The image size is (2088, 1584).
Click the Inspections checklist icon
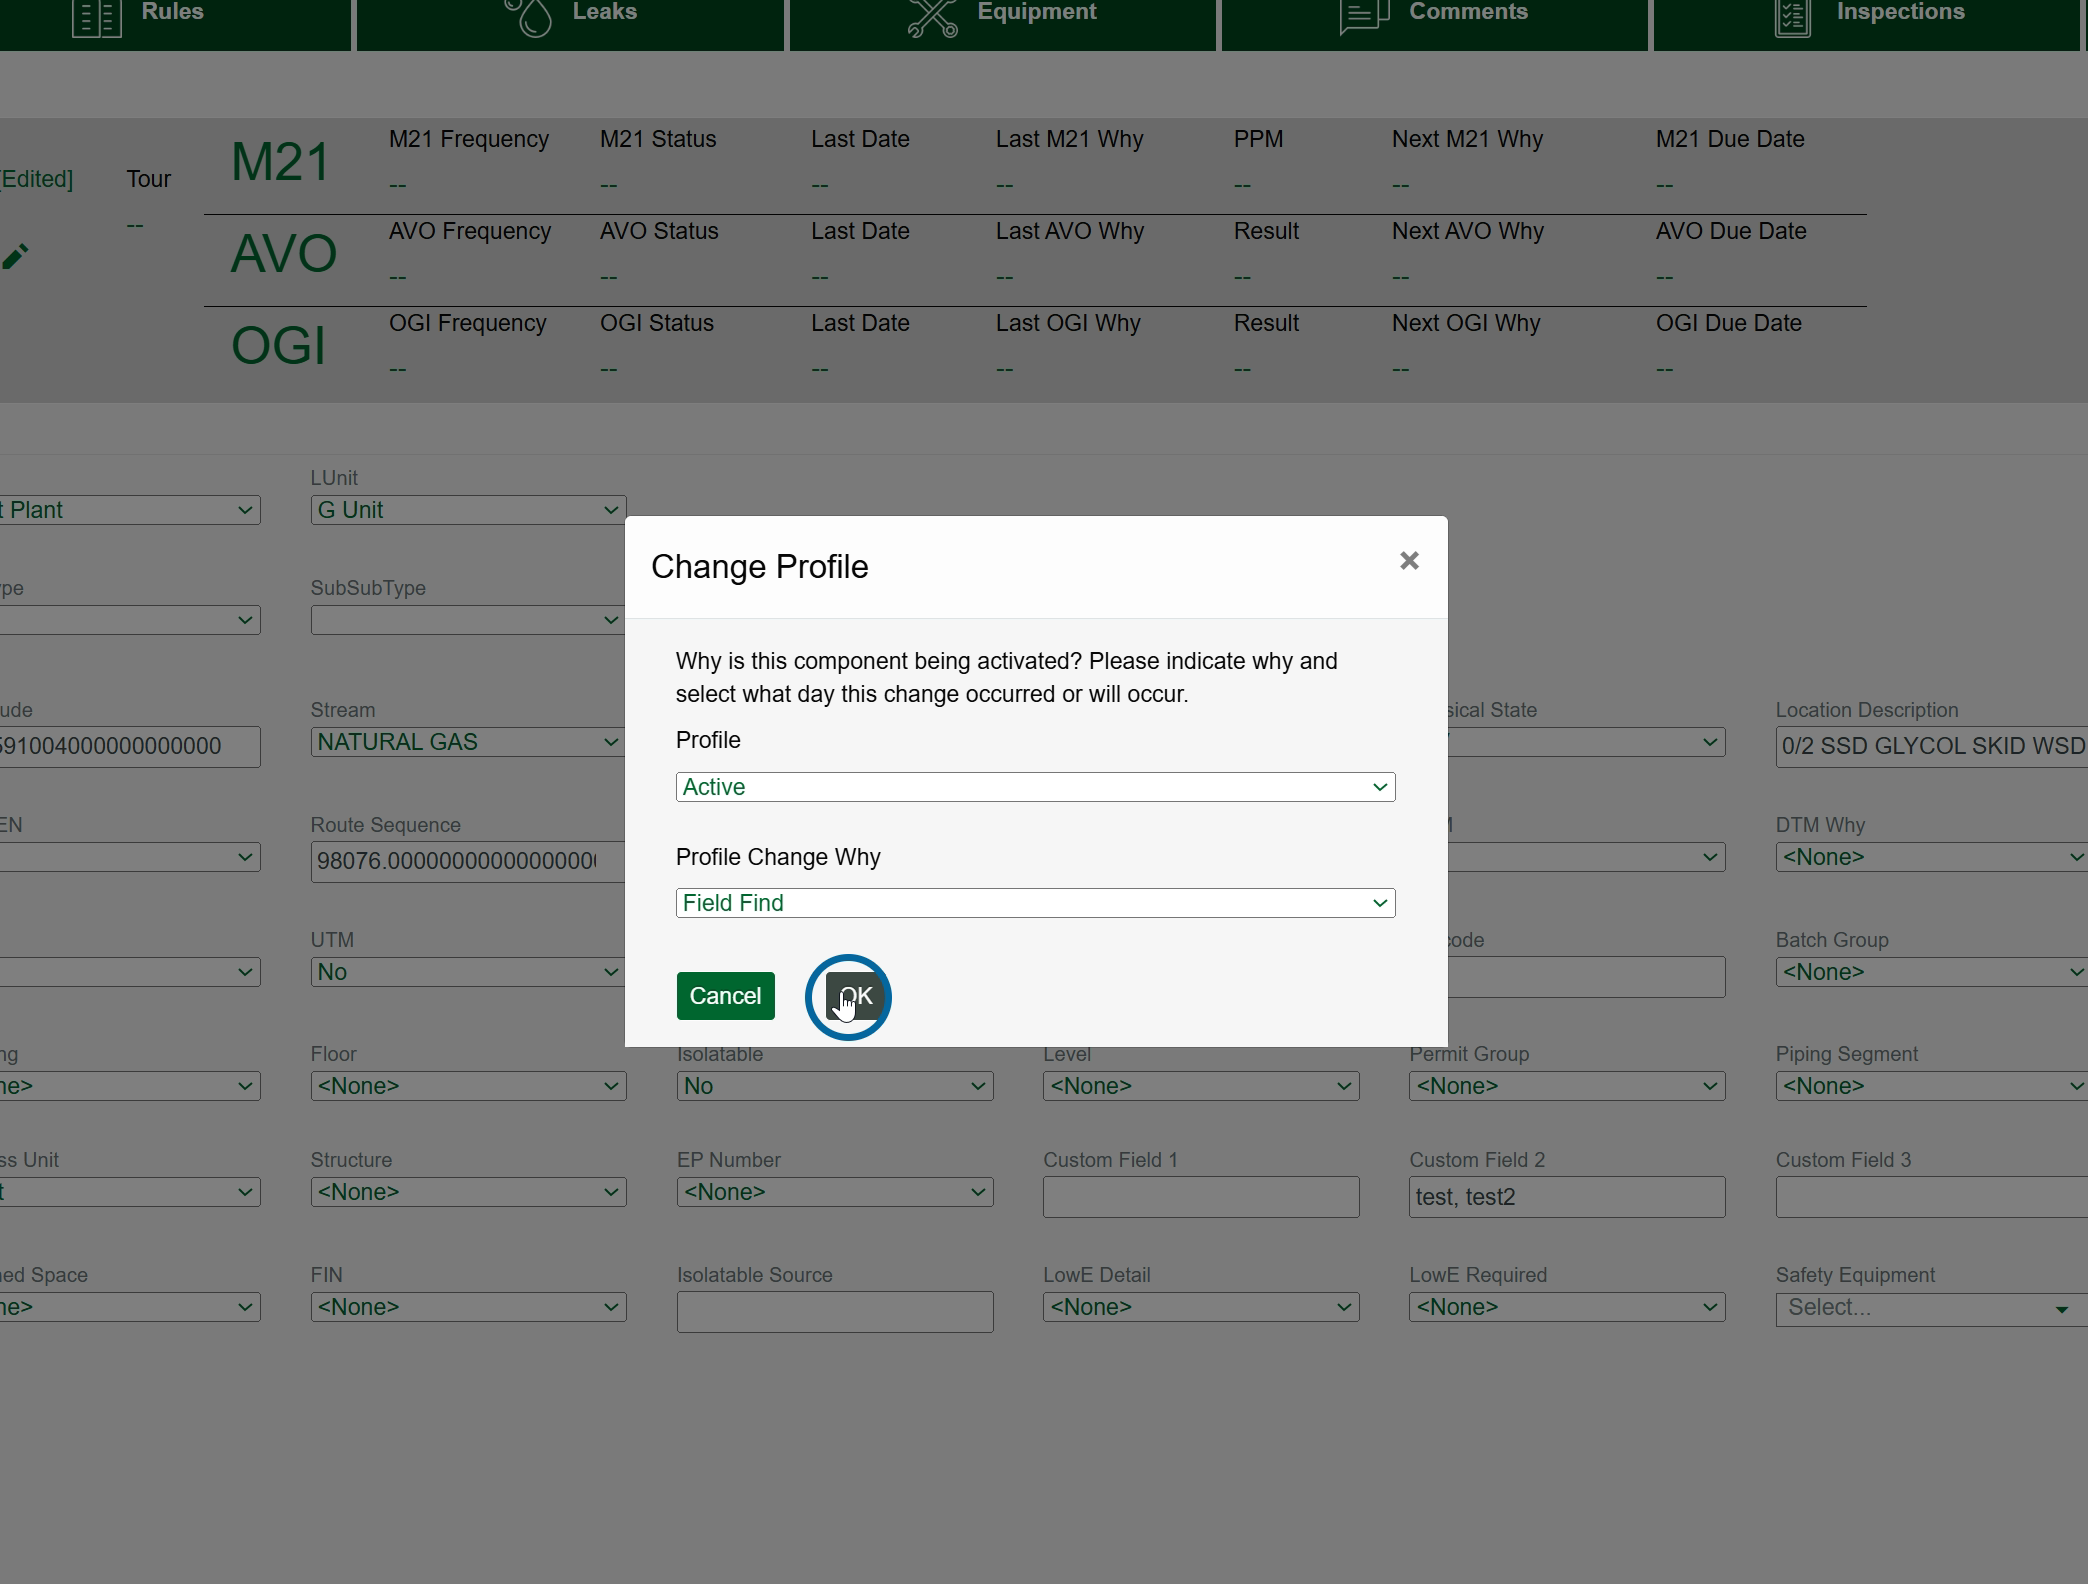[1793, 17]
